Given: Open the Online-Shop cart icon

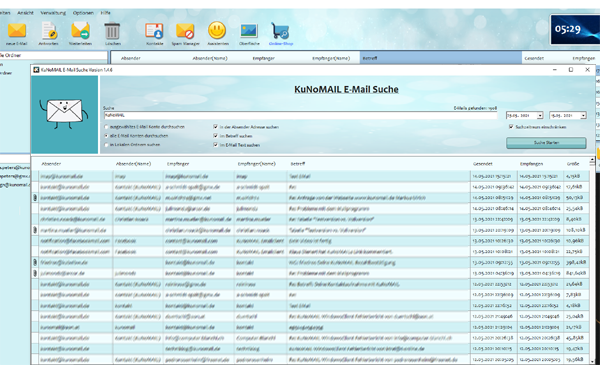Looking at the screenshot, I should click(x=280, y=31).
